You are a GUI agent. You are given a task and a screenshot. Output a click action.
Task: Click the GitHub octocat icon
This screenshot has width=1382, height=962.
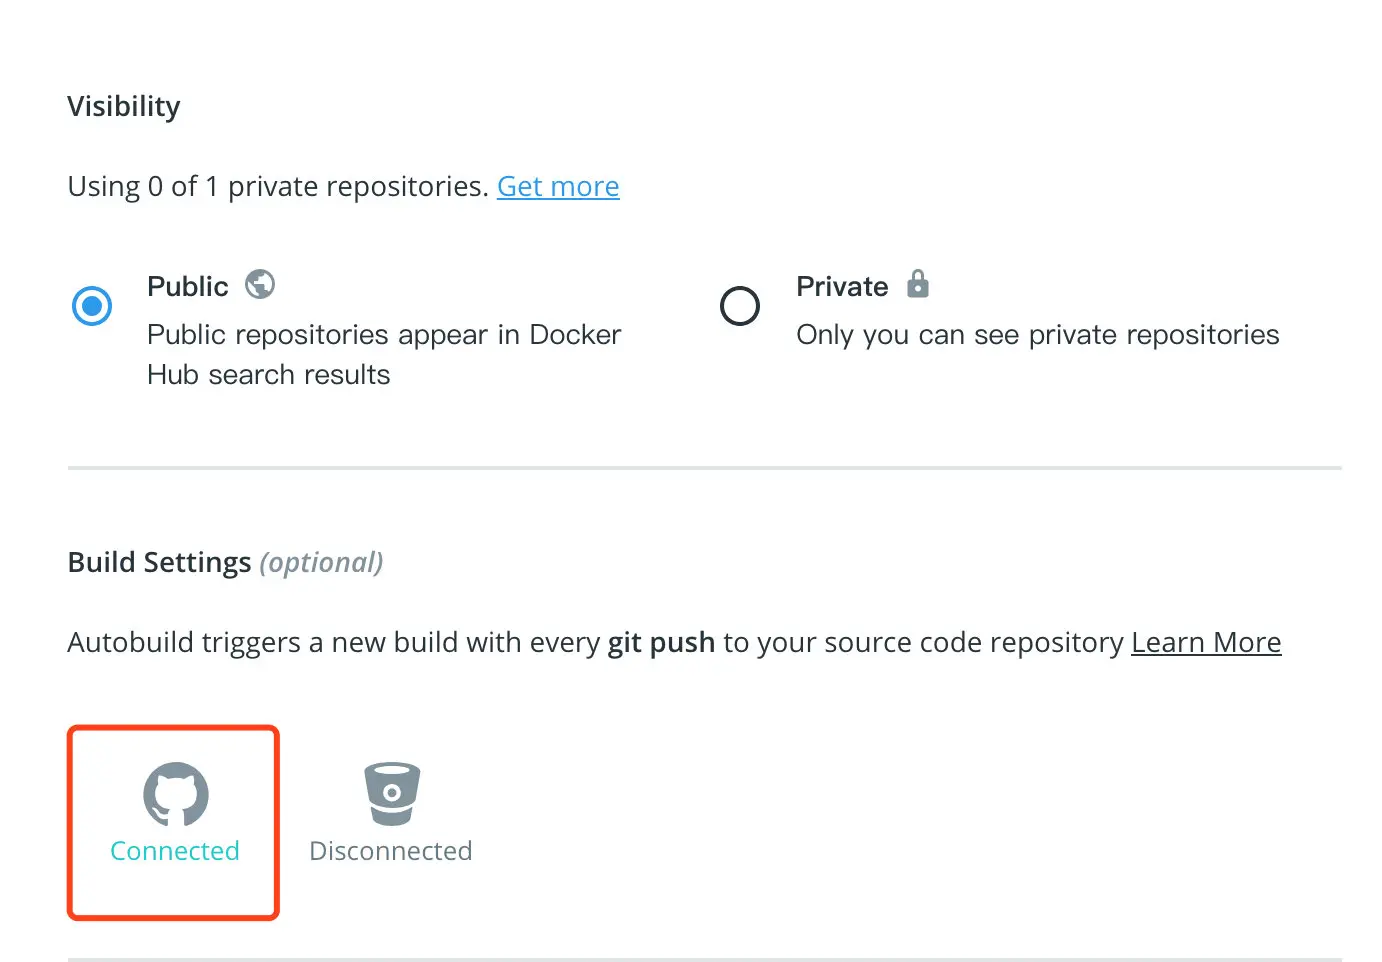[x=175, y=794]
